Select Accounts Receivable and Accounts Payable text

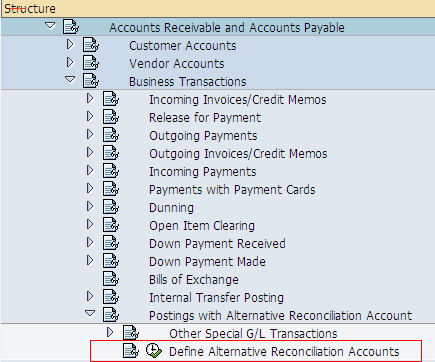(227, 27)
